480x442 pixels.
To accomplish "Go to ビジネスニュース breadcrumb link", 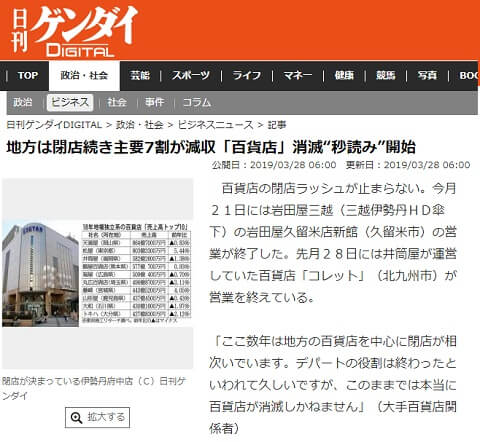I will (x=216, y=125).
